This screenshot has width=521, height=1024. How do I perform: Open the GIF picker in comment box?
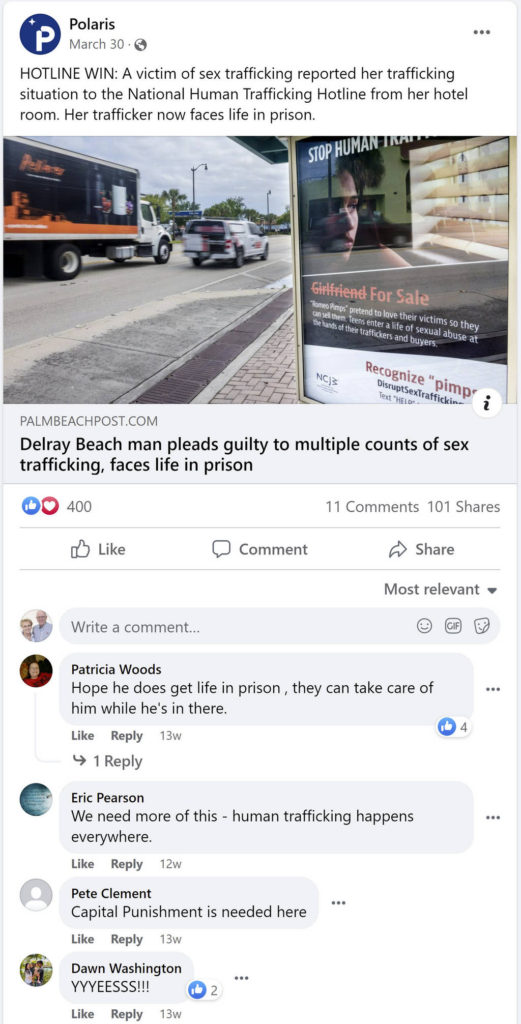tap(452, 626)
